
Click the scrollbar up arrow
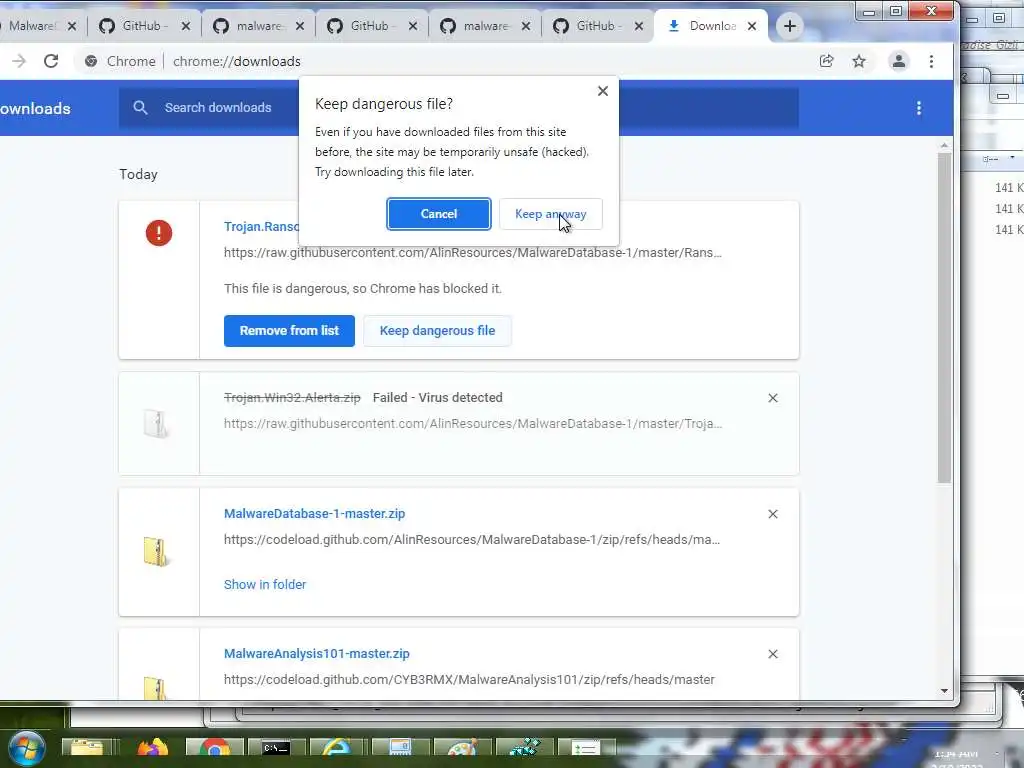click(x=944, y=146)
